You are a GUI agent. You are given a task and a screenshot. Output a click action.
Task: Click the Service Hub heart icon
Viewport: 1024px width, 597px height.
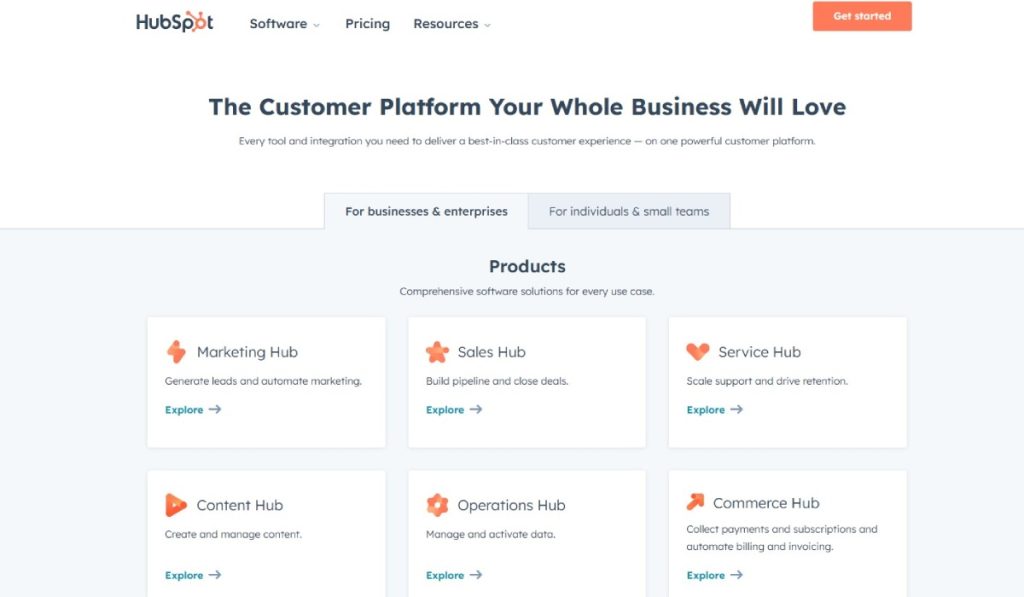click(698, 352)
